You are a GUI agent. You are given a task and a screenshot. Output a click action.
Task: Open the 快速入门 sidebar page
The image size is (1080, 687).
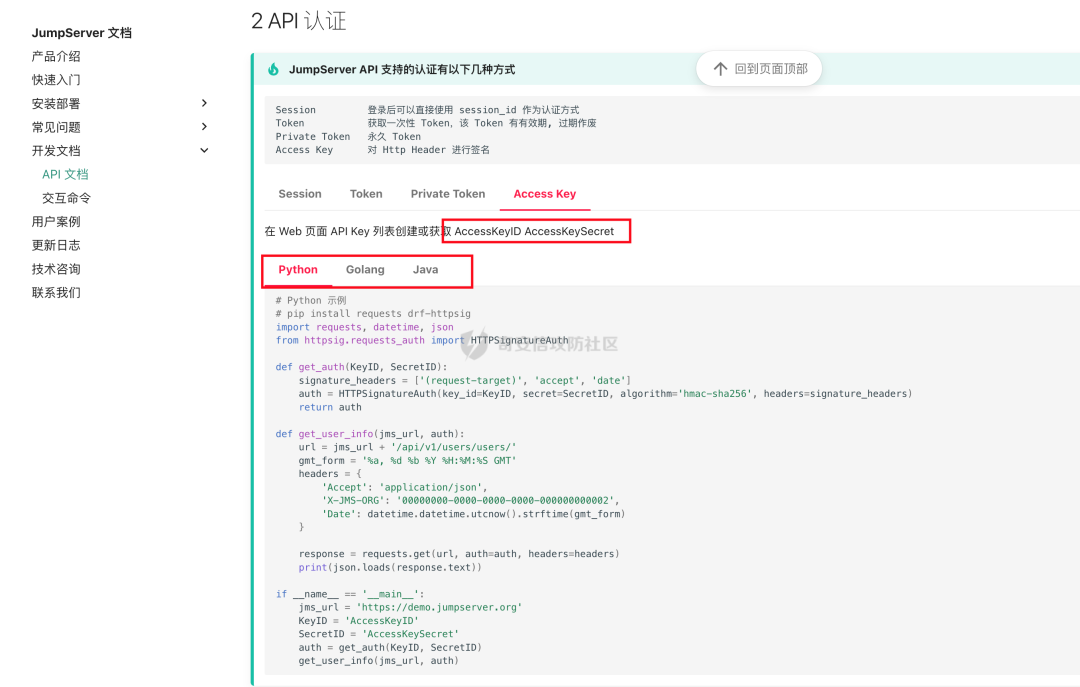point(56,80)
